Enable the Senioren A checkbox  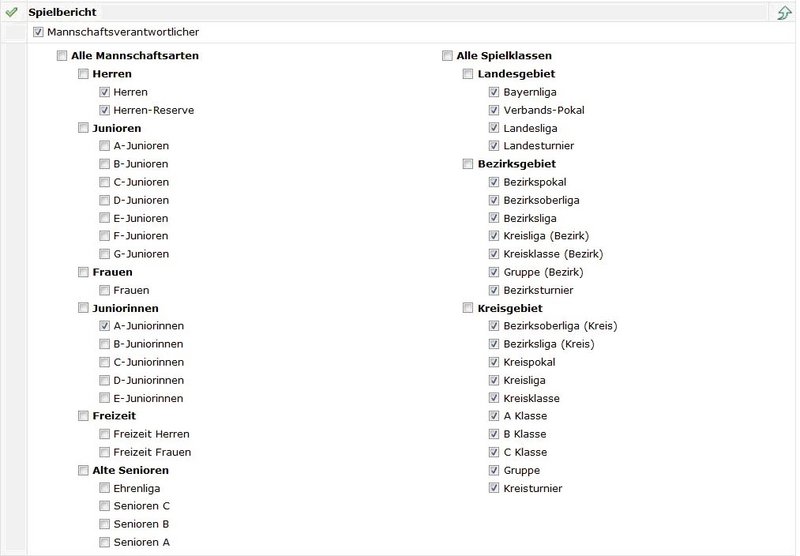click(105, 542)
